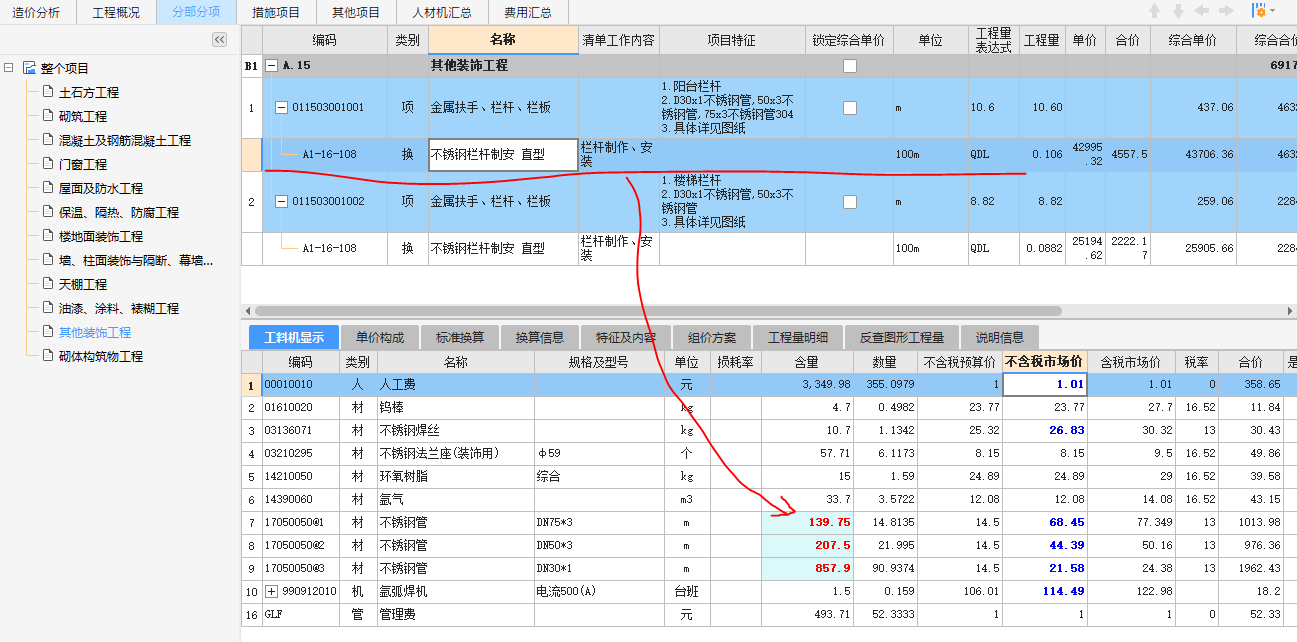Select 墙、柱面装饰与隔断 tree item
Screen dimensions: 1297x642
click(136, 260)
